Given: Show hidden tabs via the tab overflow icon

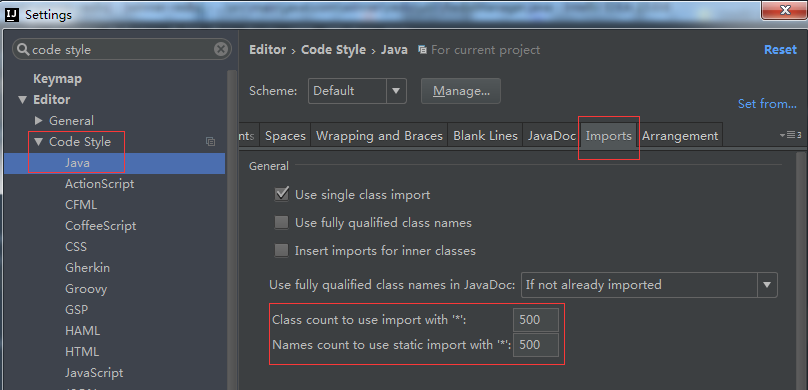Looking at the screenshot, I should point(790,135).
